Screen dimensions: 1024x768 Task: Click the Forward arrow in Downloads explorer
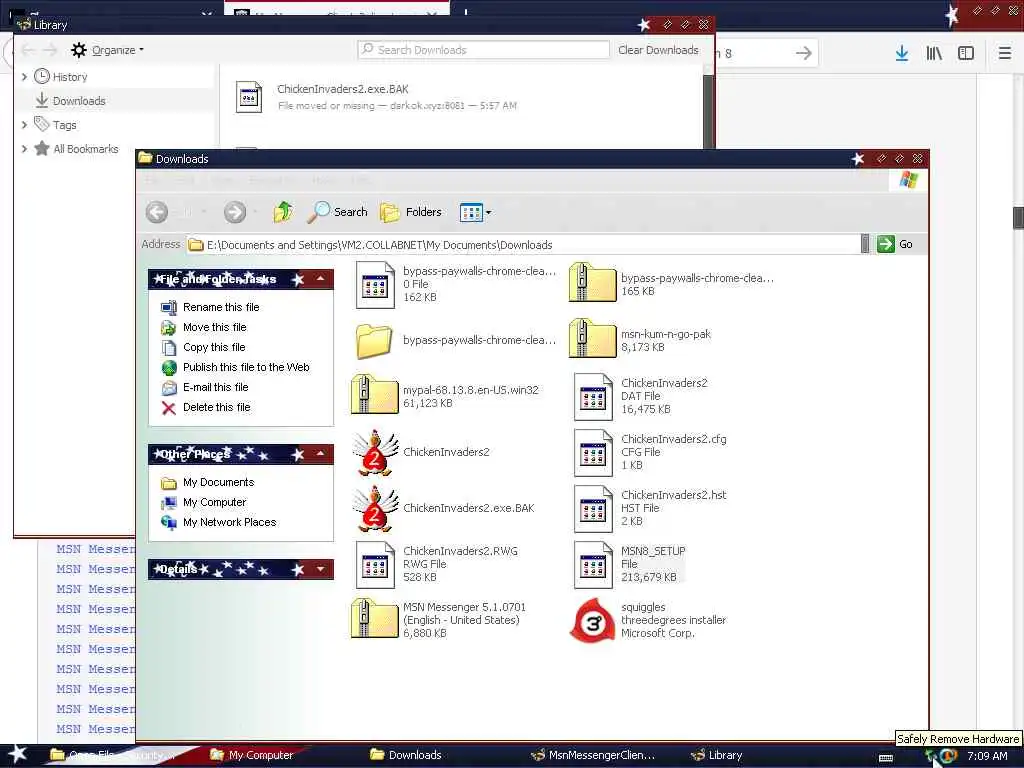pyautogui.click(x=235, y=212)
